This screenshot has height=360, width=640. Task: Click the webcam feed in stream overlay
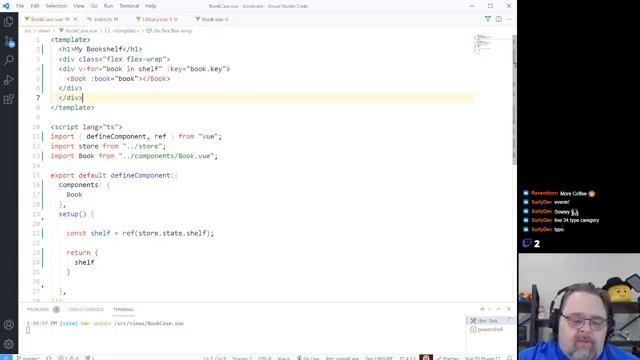click(x=579, y=307)
